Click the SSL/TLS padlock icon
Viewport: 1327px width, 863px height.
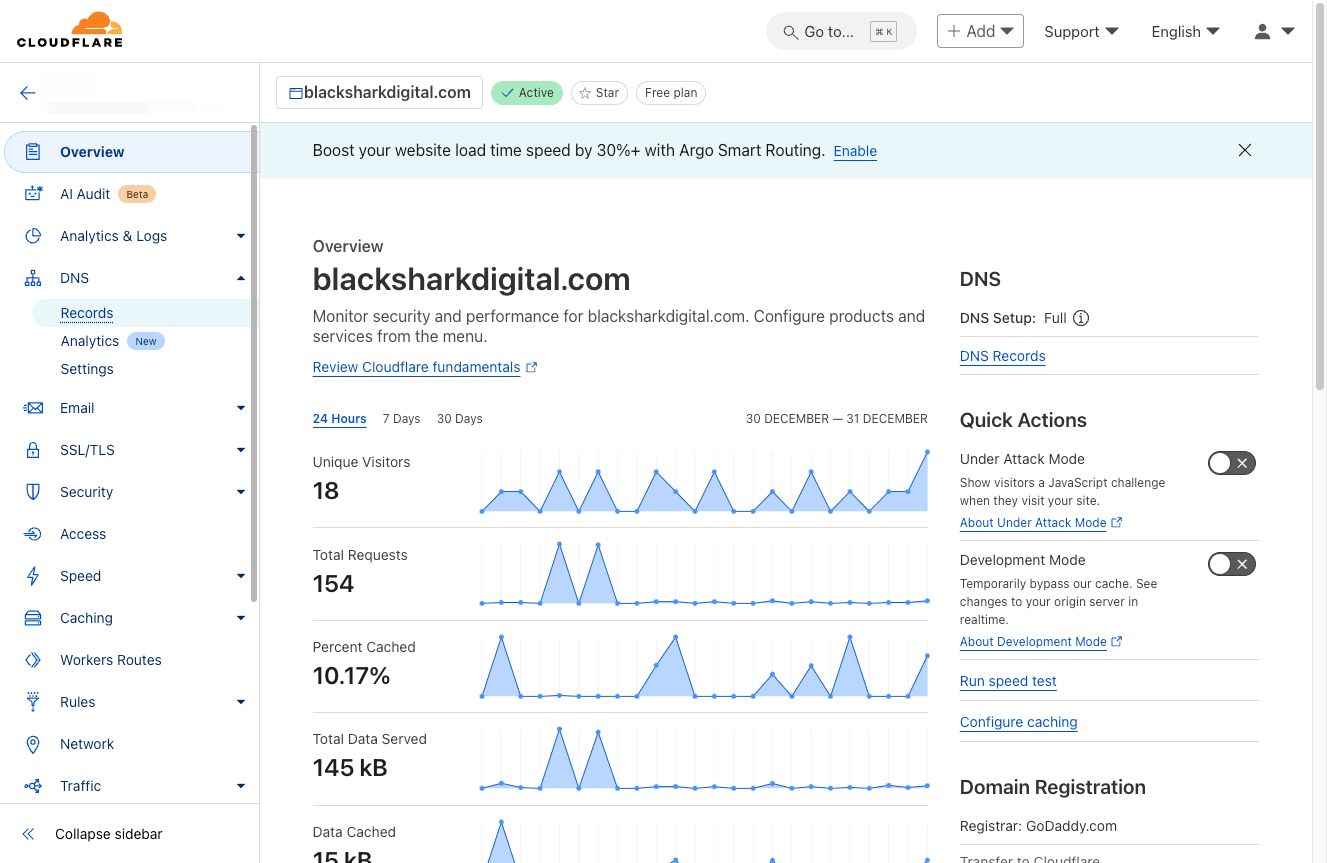click(33, 450)
